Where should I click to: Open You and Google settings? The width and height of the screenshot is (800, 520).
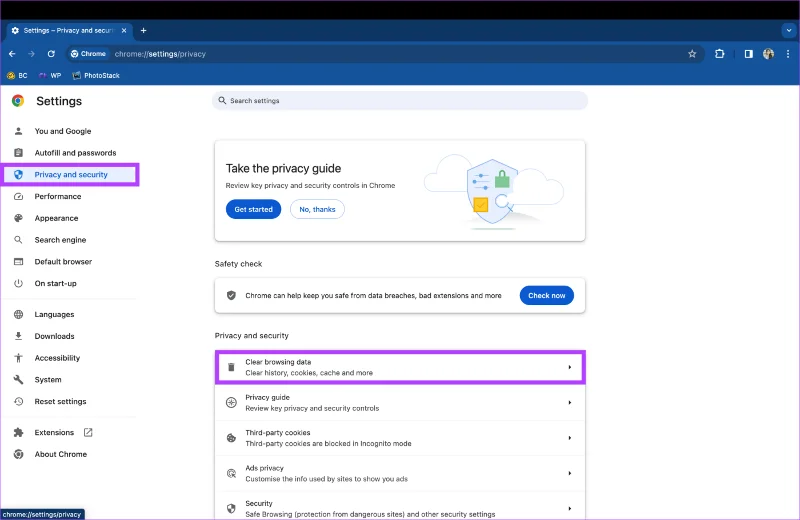pyautogui.click(x=63, y=131)
